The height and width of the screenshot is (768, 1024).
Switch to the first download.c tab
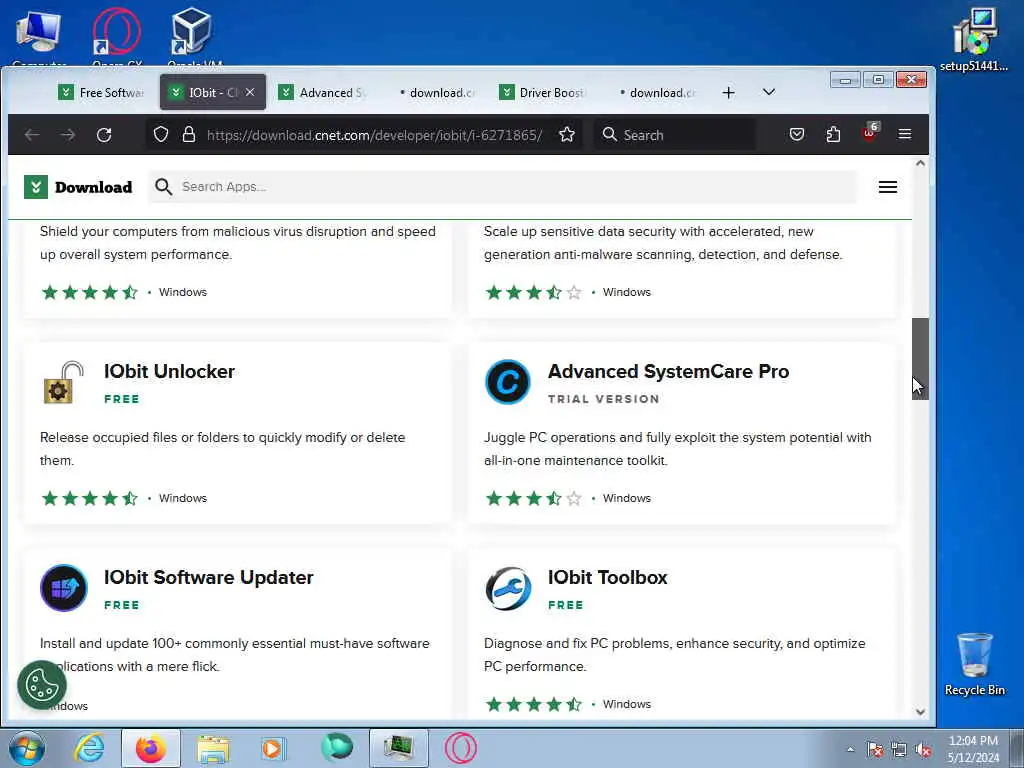tap(434, 93)
